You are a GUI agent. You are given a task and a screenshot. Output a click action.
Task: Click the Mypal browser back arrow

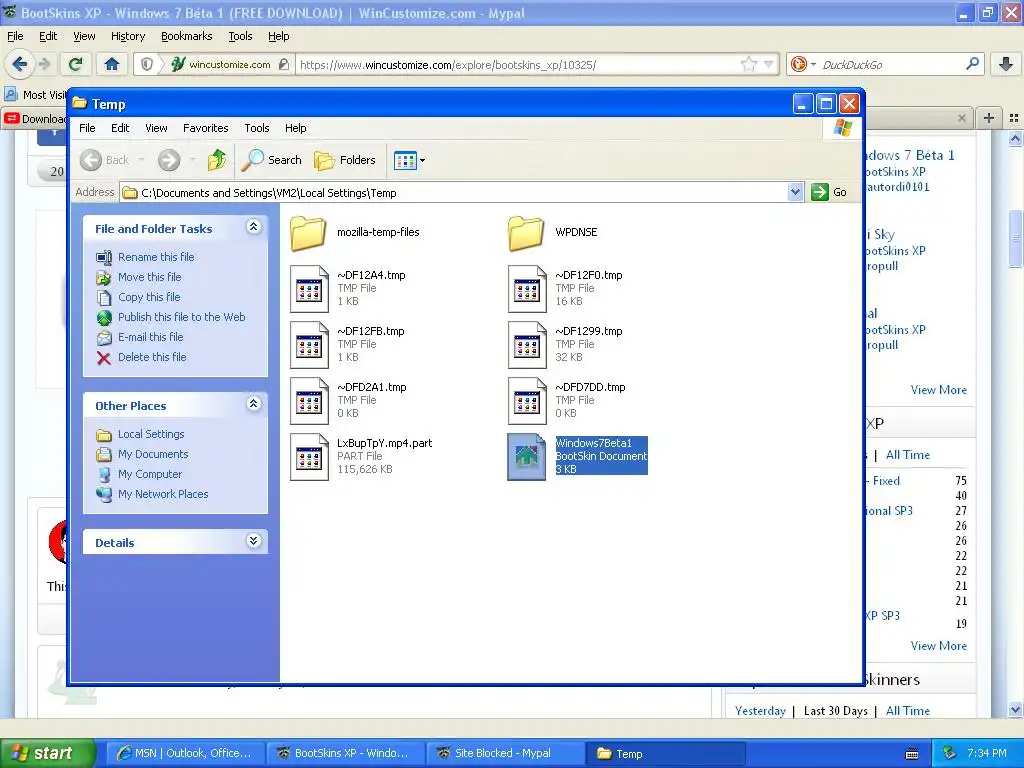20,64
